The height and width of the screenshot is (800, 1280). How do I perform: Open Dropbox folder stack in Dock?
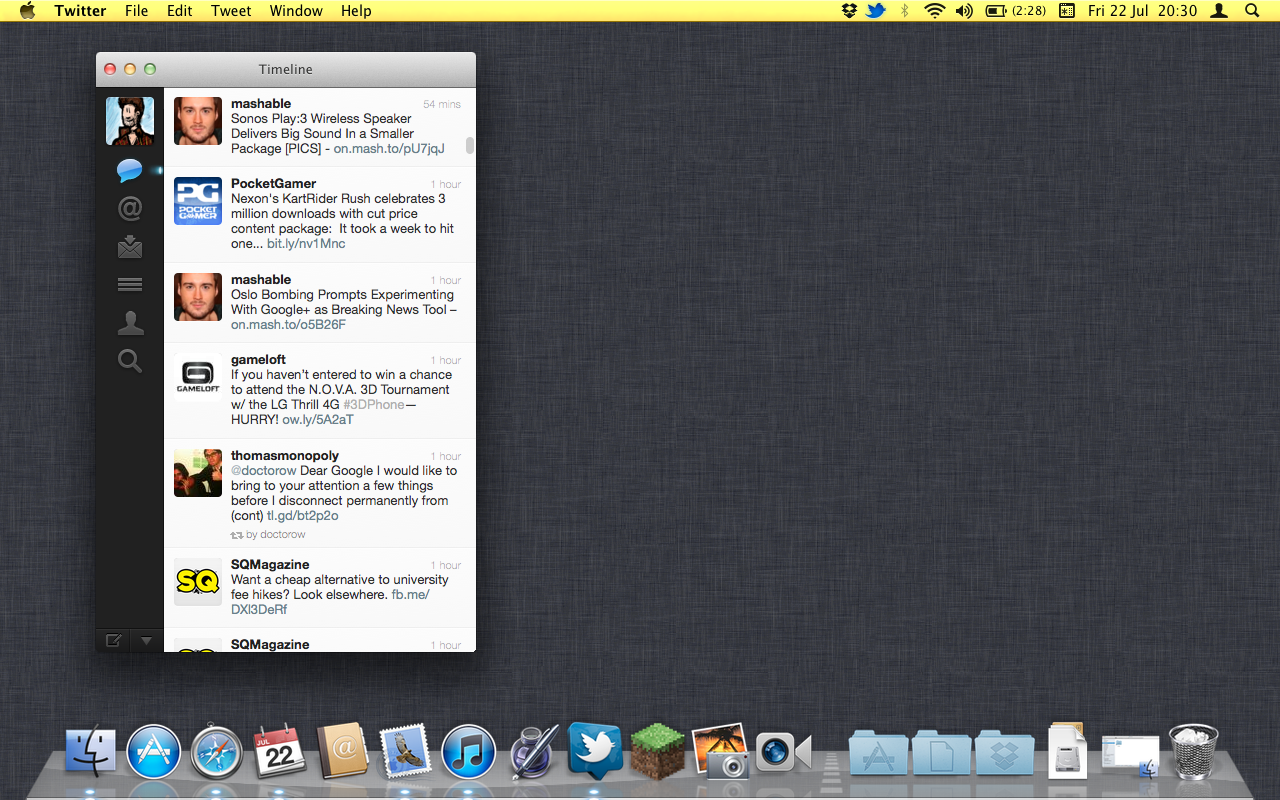pyautogui.click(x=1005, y=754)
